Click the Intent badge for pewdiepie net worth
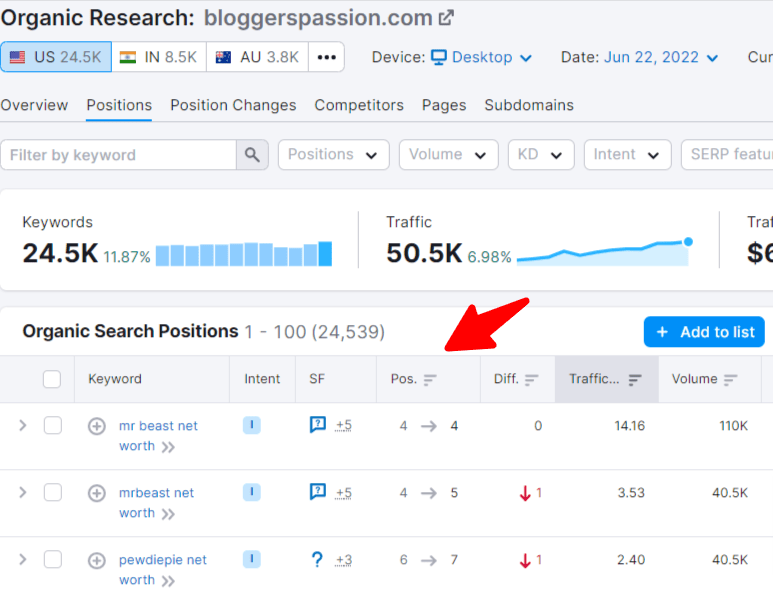 pos(251,559)
